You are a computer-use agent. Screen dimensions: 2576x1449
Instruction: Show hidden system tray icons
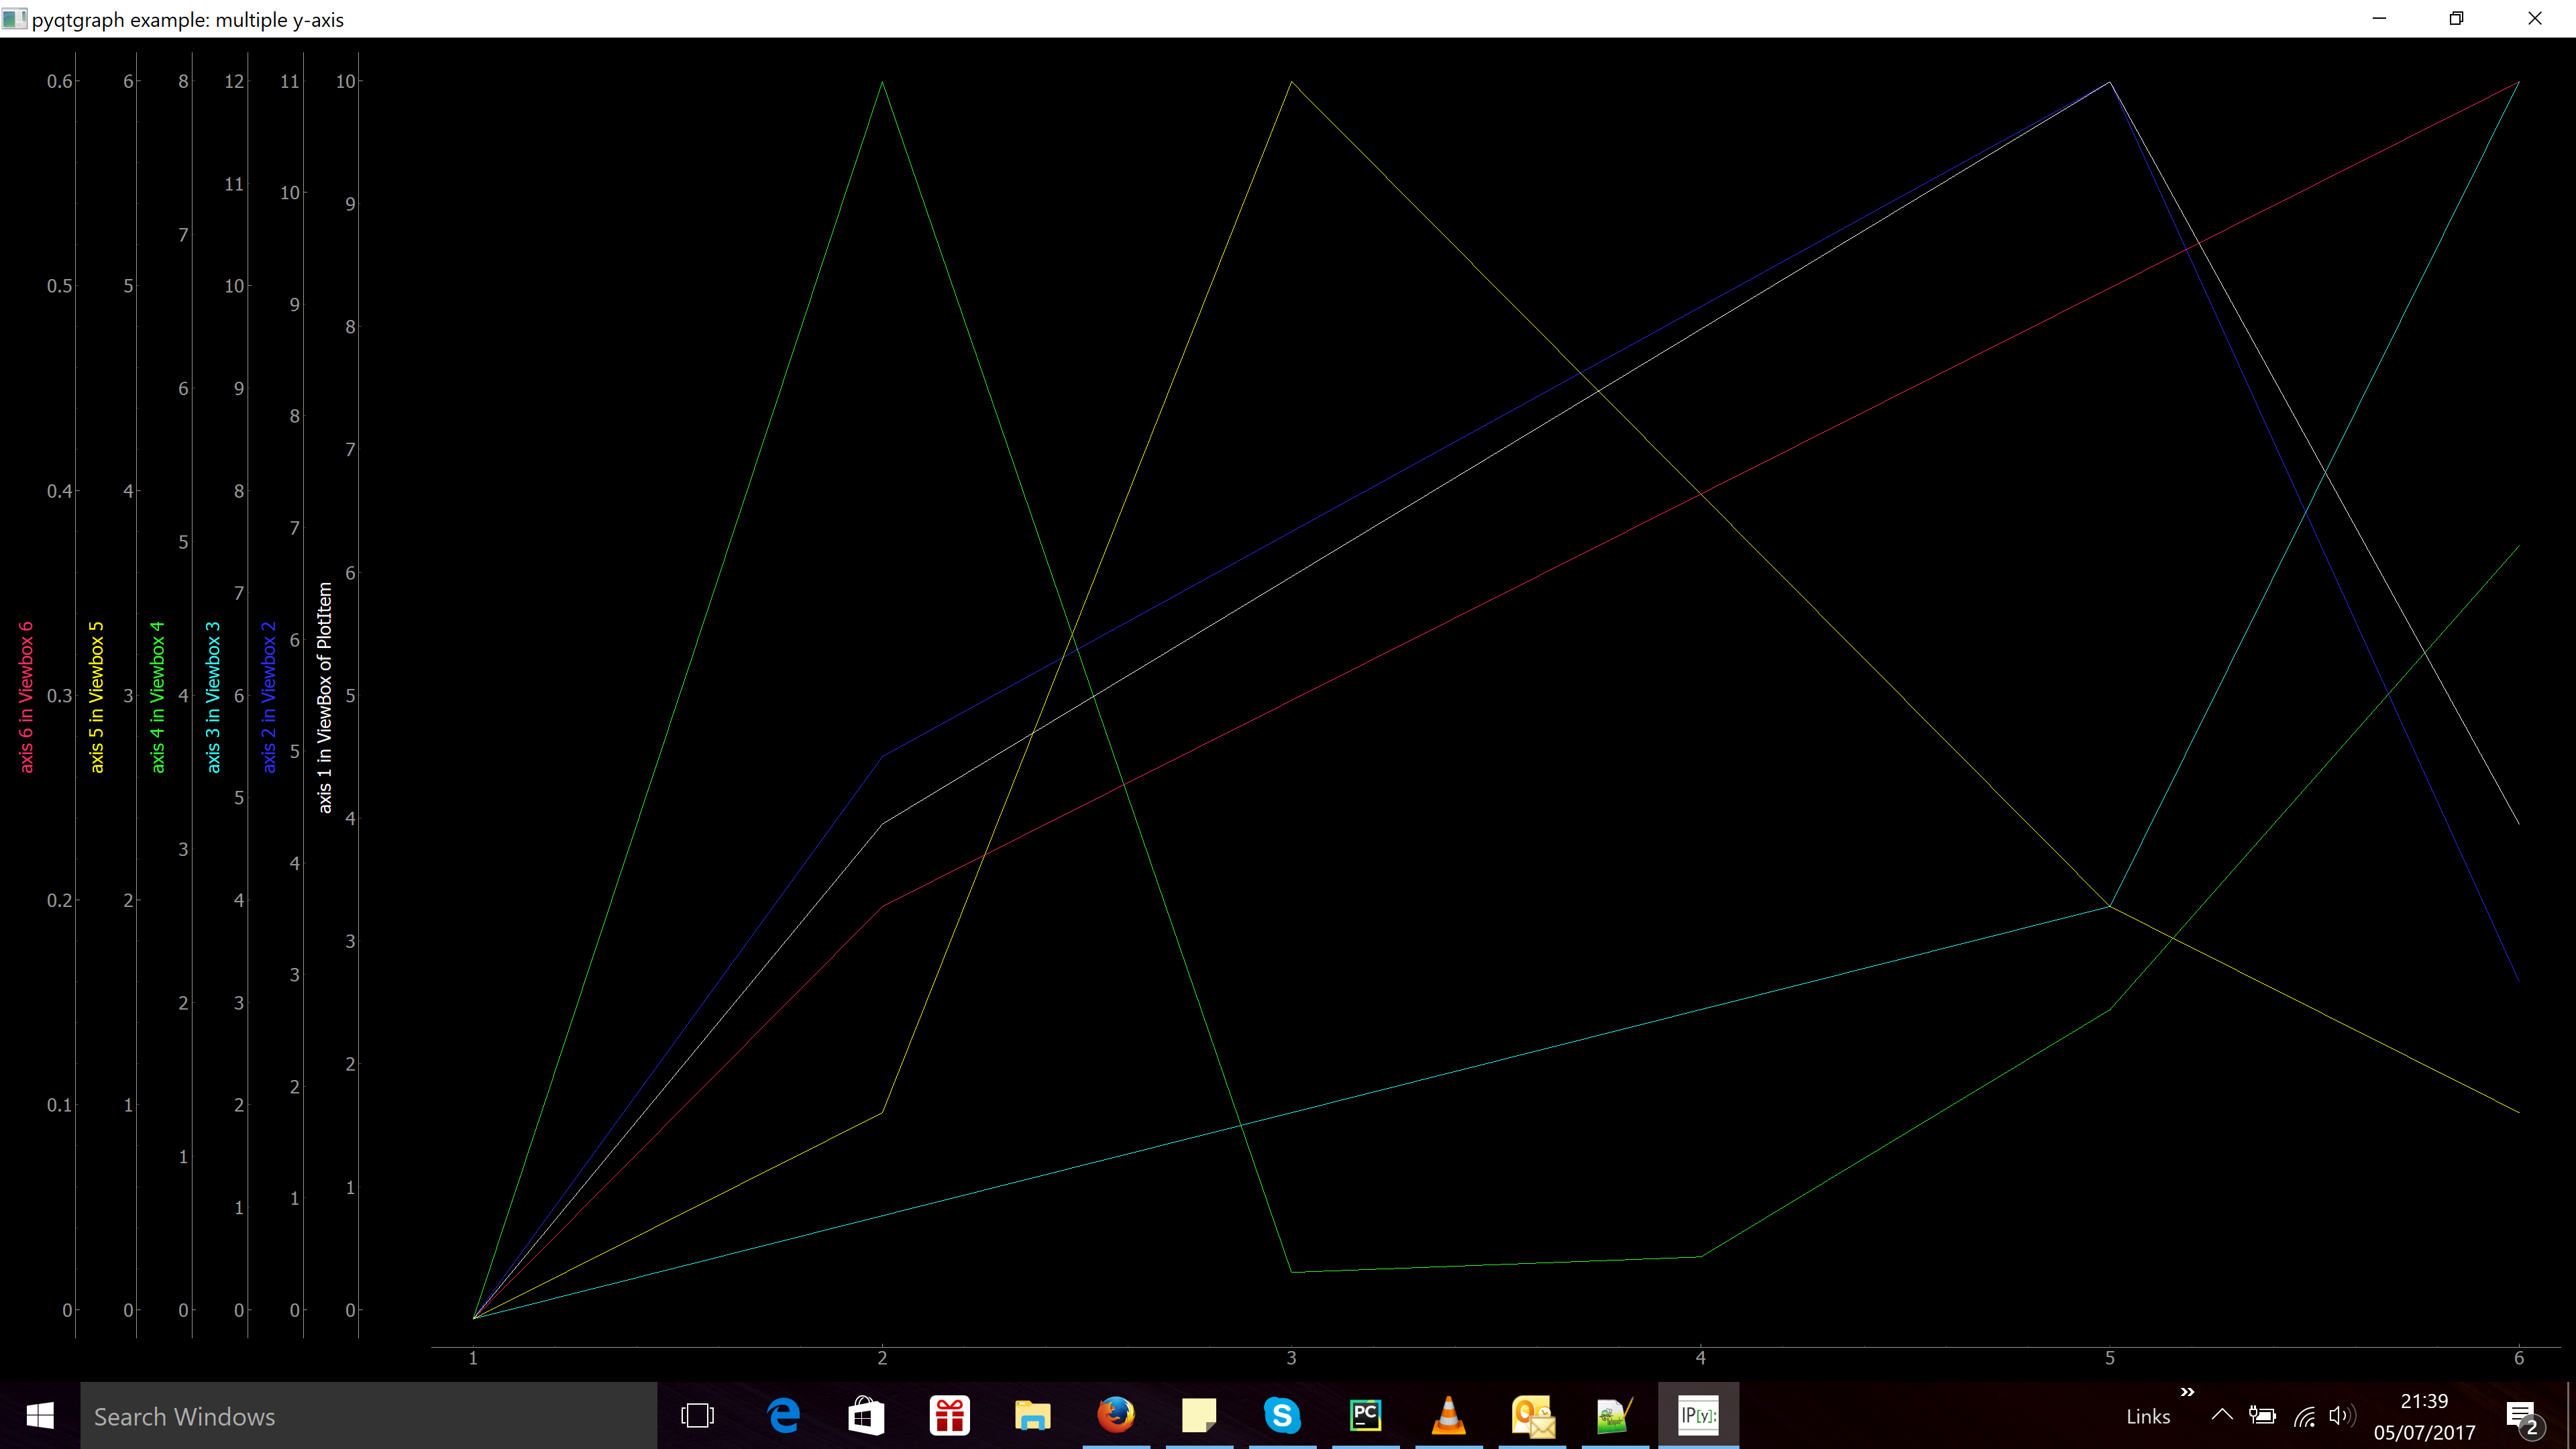tap(2222, 1416)
